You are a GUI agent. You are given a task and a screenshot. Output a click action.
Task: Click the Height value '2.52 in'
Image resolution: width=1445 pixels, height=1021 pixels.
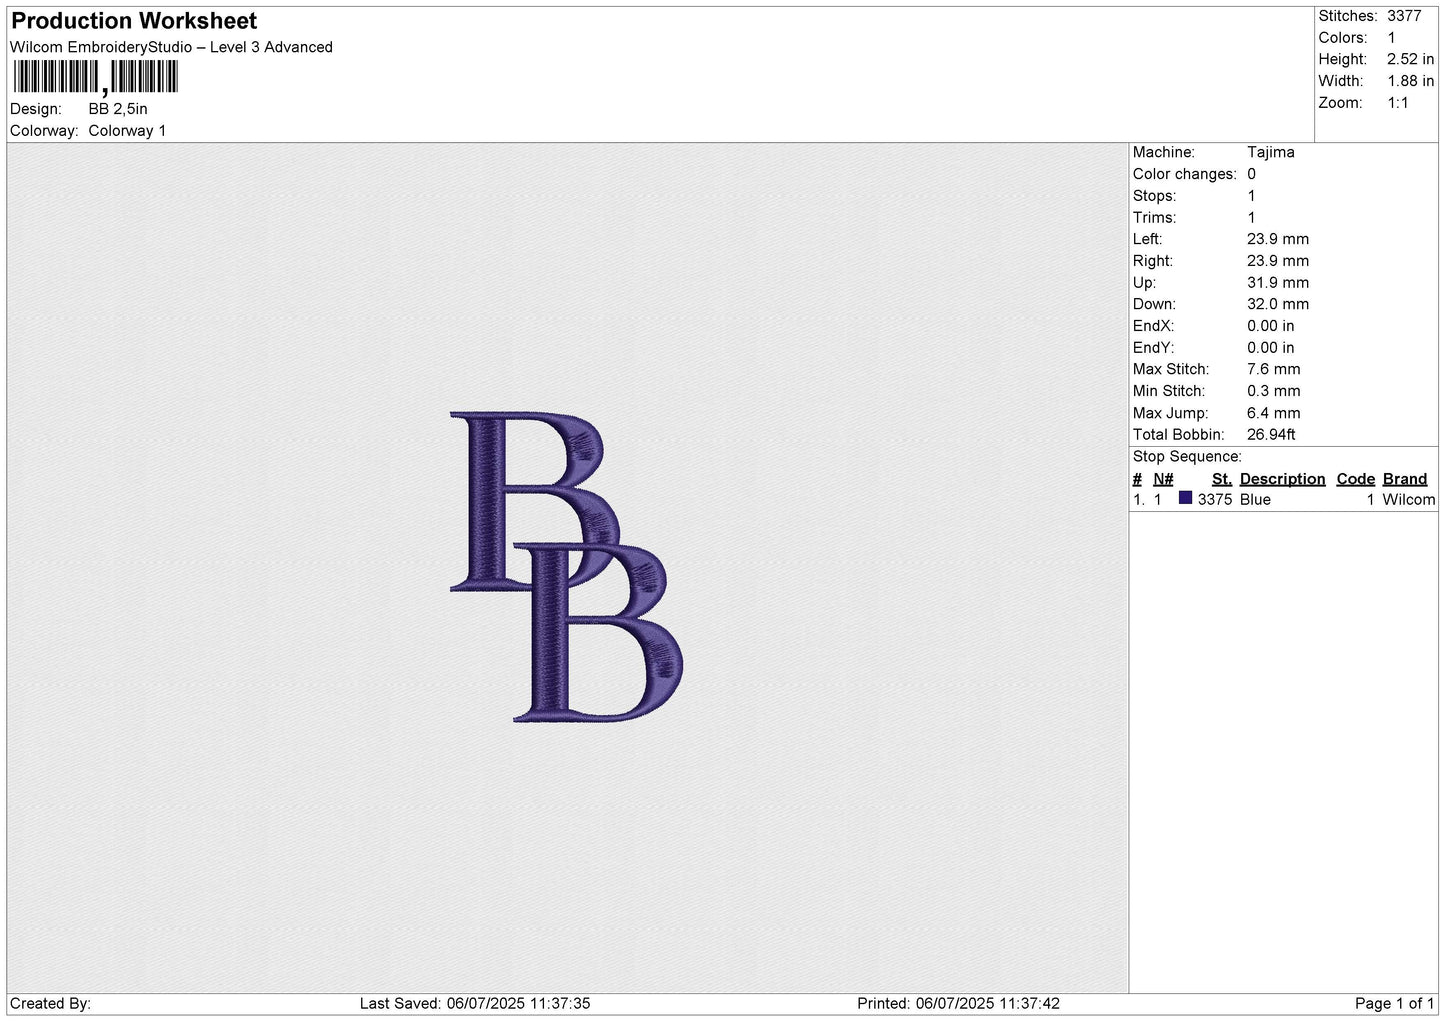[1410, 59]
